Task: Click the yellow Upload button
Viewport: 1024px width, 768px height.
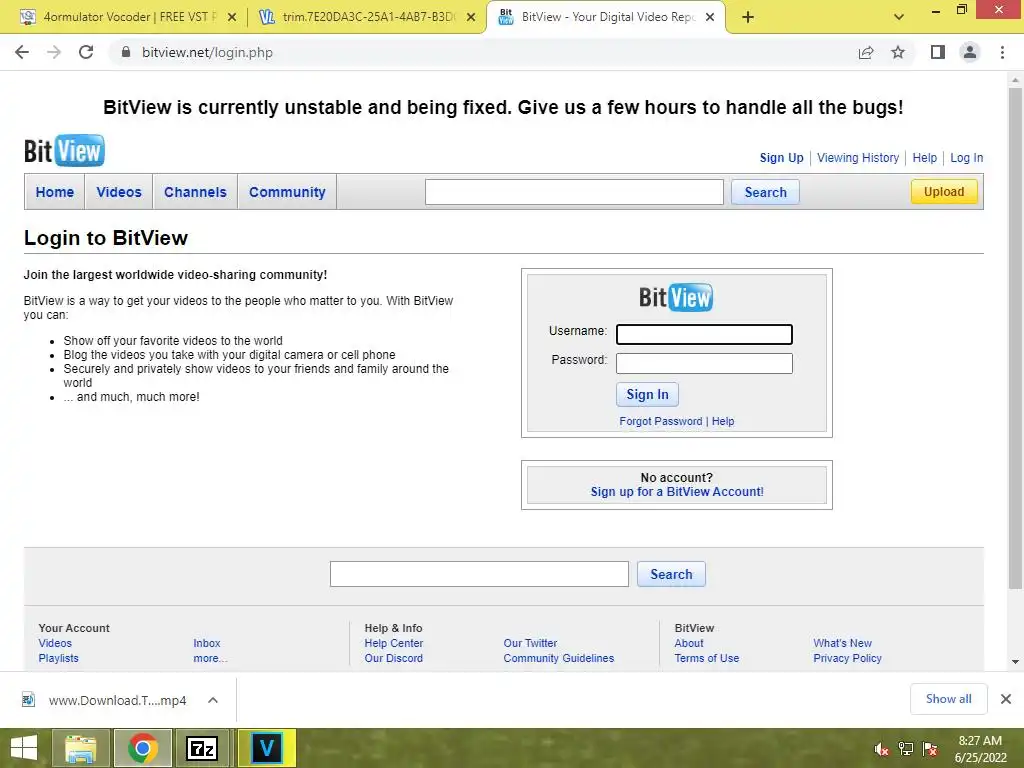Action: point(944,191)
